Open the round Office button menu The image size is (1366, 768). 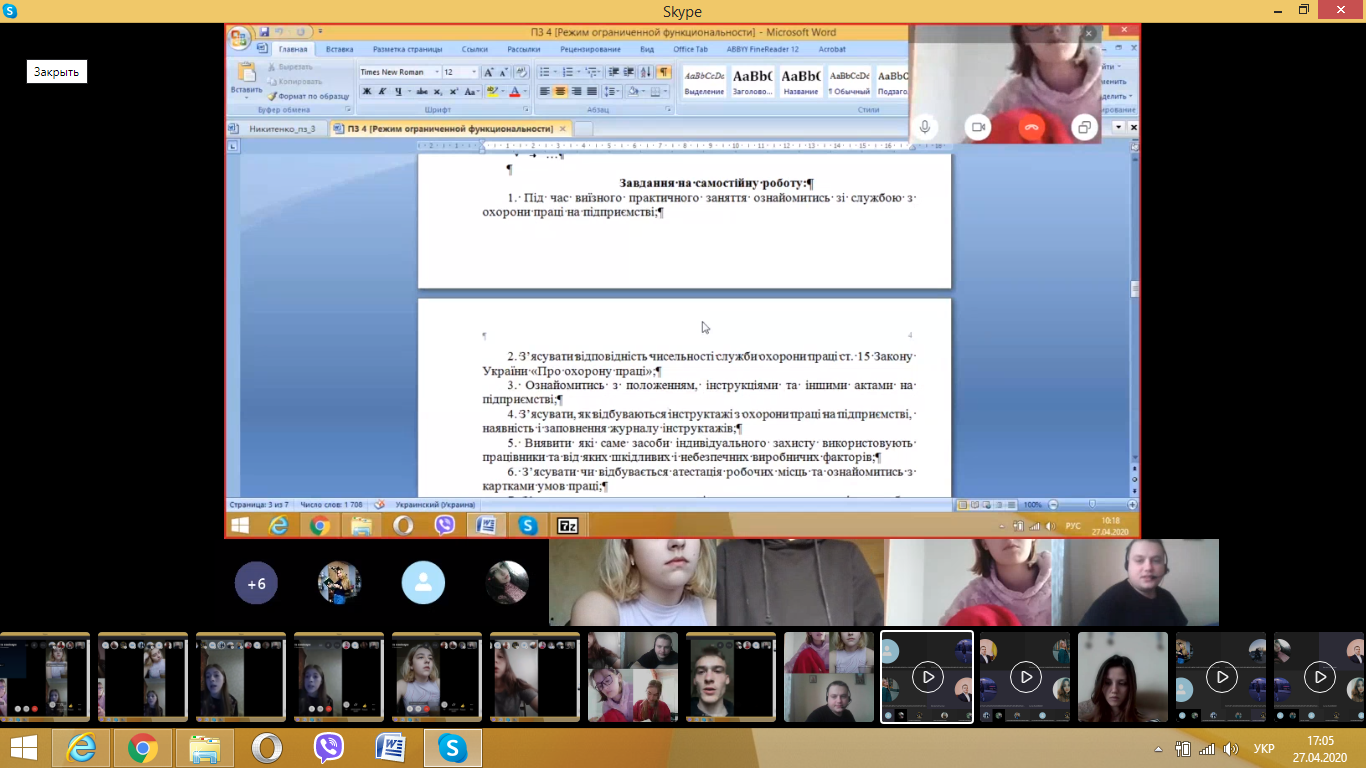coord(240,39)
